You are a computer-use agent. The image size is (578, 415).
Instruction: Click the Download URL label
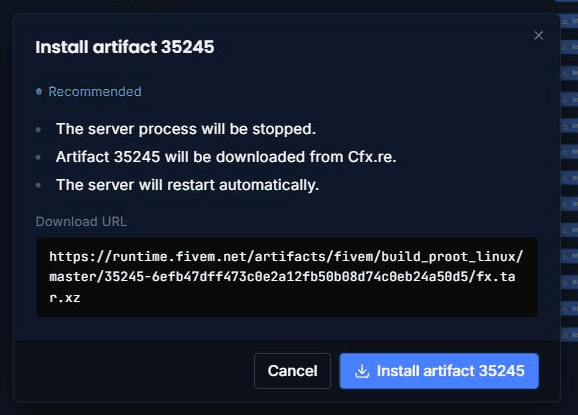point(81,222)
